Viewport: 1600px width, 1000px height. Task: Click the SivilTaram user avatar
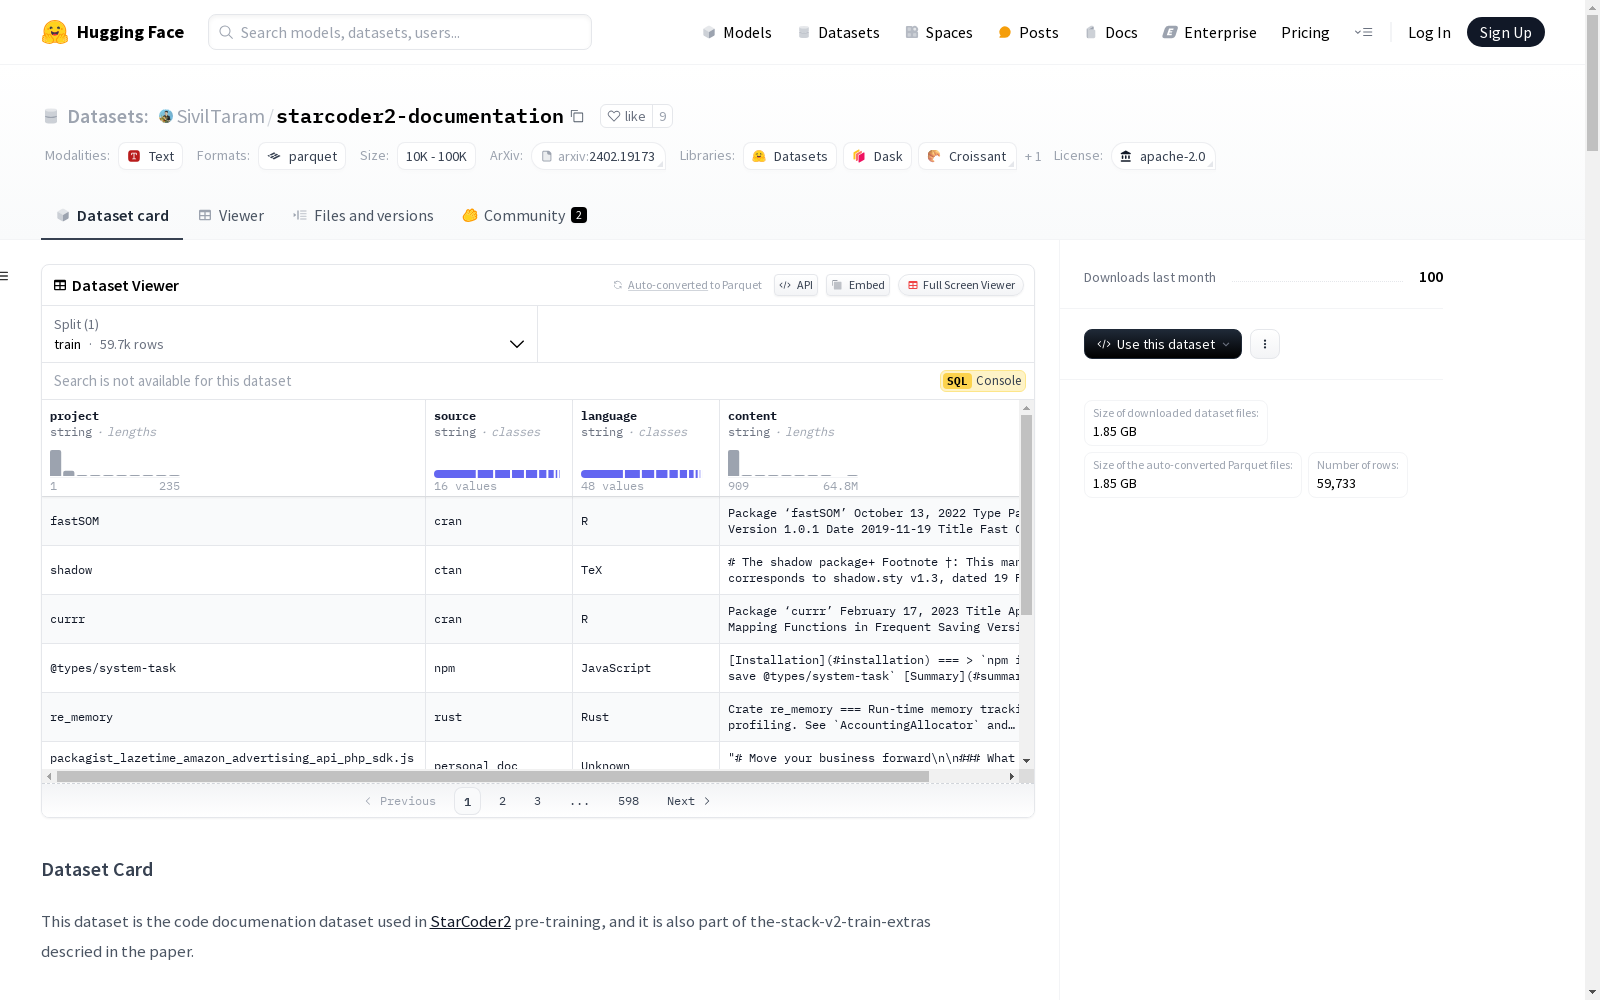166,116
